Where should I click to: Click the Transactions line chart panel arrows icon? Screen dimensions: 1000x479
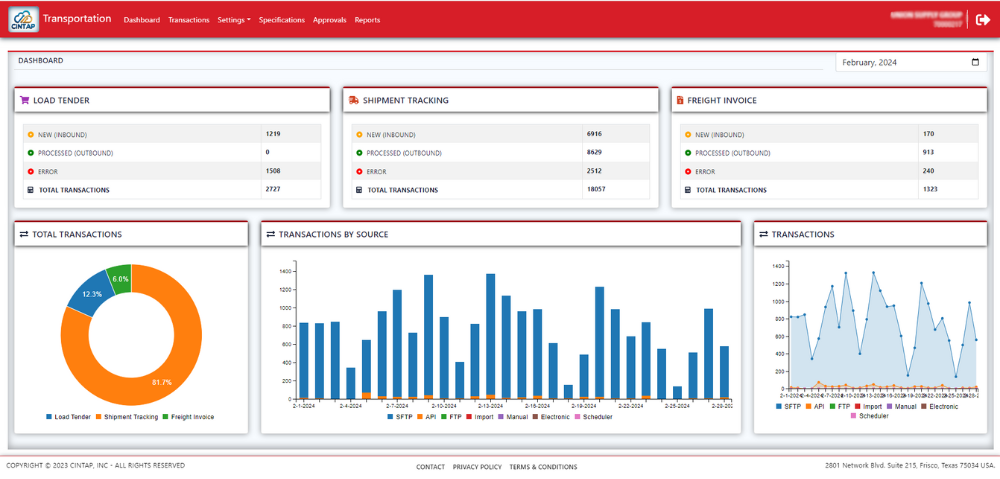tap(763, 234)
